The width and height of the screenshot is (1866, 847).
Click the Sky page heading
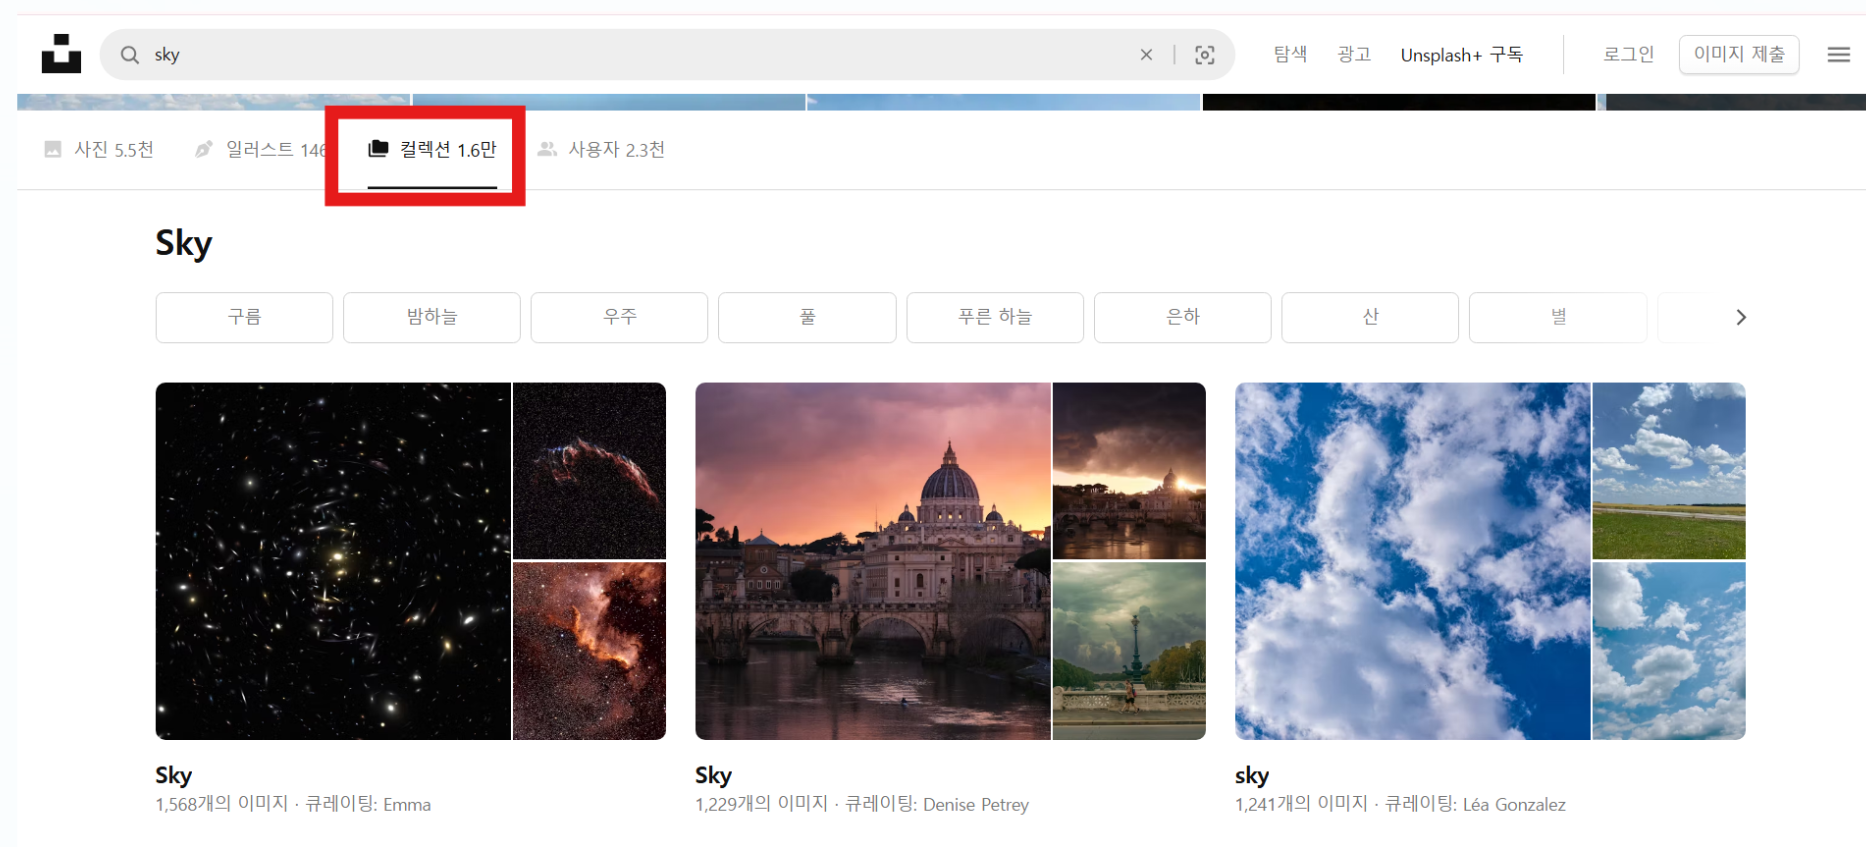pos(184,243)
